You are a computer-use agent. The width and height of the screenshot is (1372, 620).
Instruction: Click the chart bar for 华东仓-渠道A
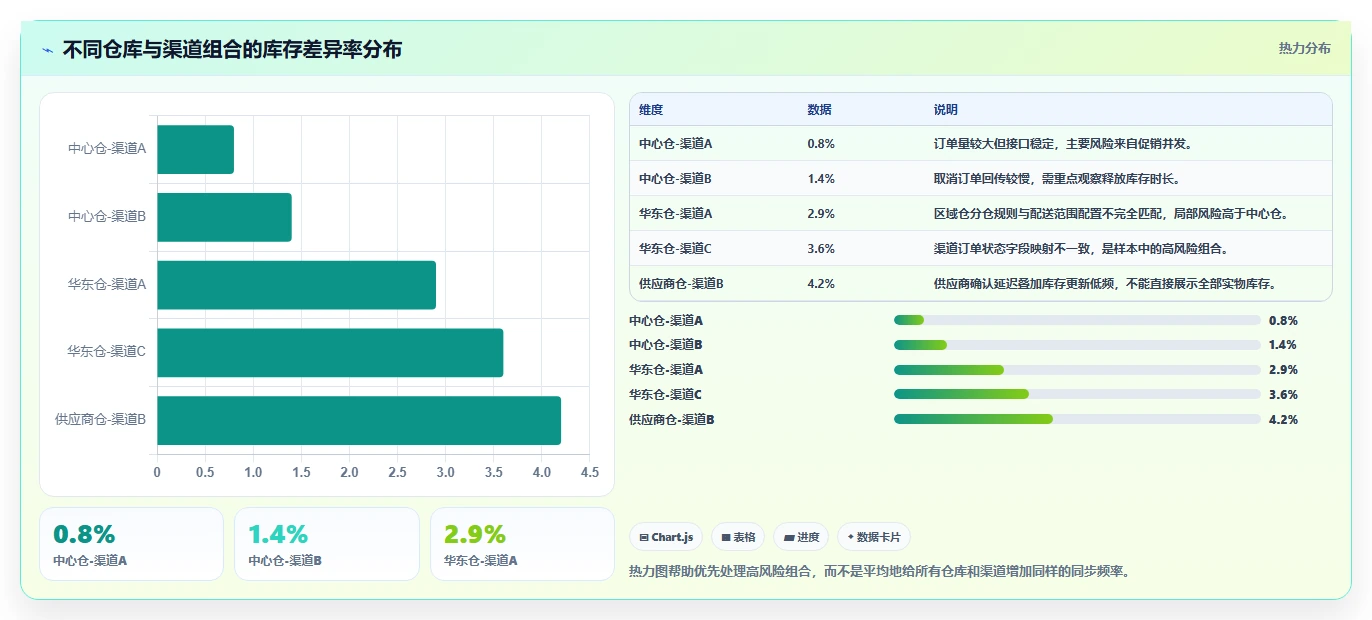point(296,285)
